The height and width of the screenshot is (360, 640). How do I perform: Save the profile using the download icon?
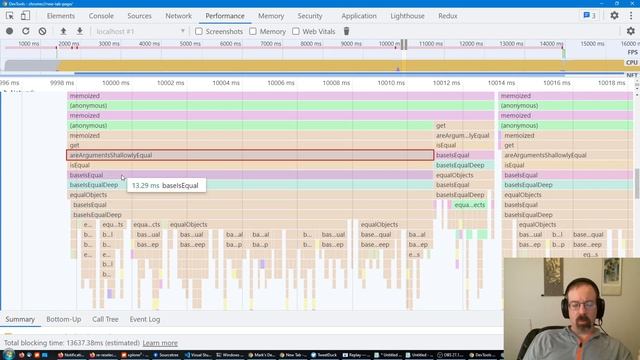coord(80,31)
